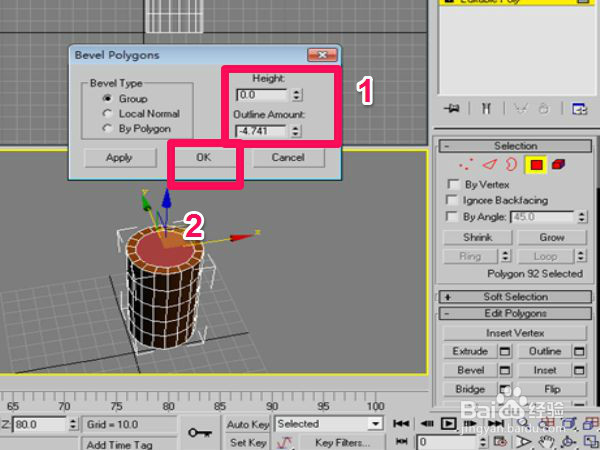
Task: Play the animation
Action: pos(448,423)
